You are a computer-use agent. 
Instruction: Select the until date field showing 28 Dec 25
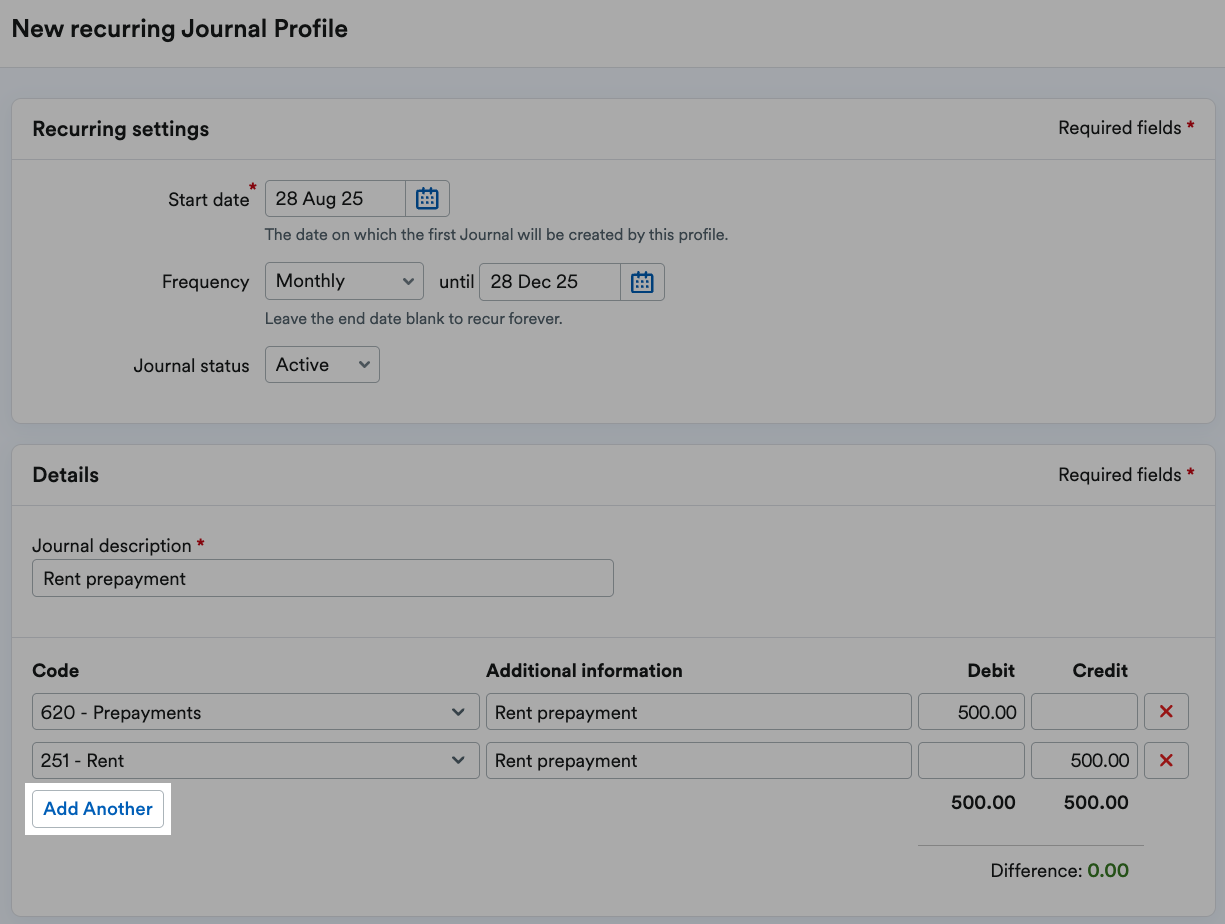[549, 281]
